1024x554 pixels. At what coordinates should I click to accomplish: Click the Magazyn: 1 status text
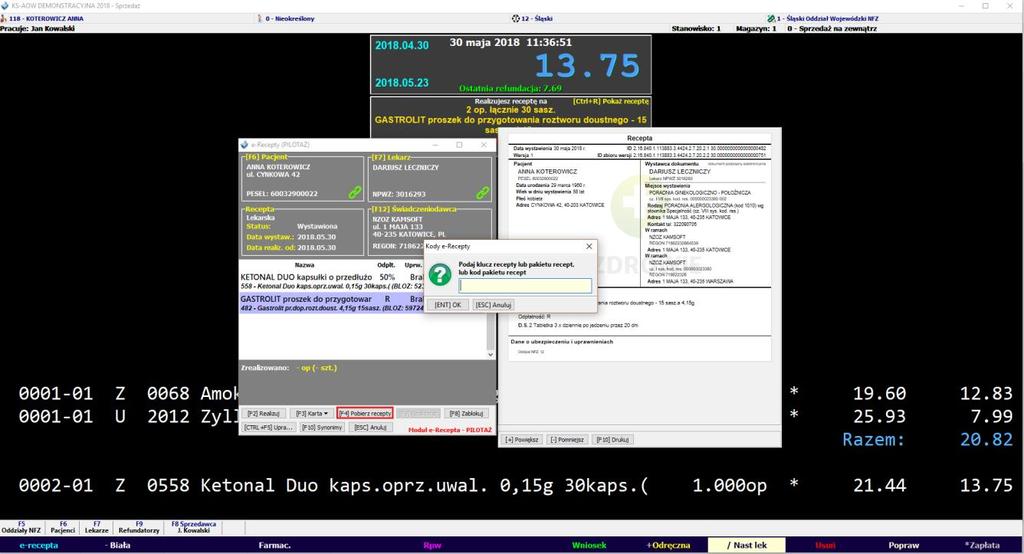point(756,29)
